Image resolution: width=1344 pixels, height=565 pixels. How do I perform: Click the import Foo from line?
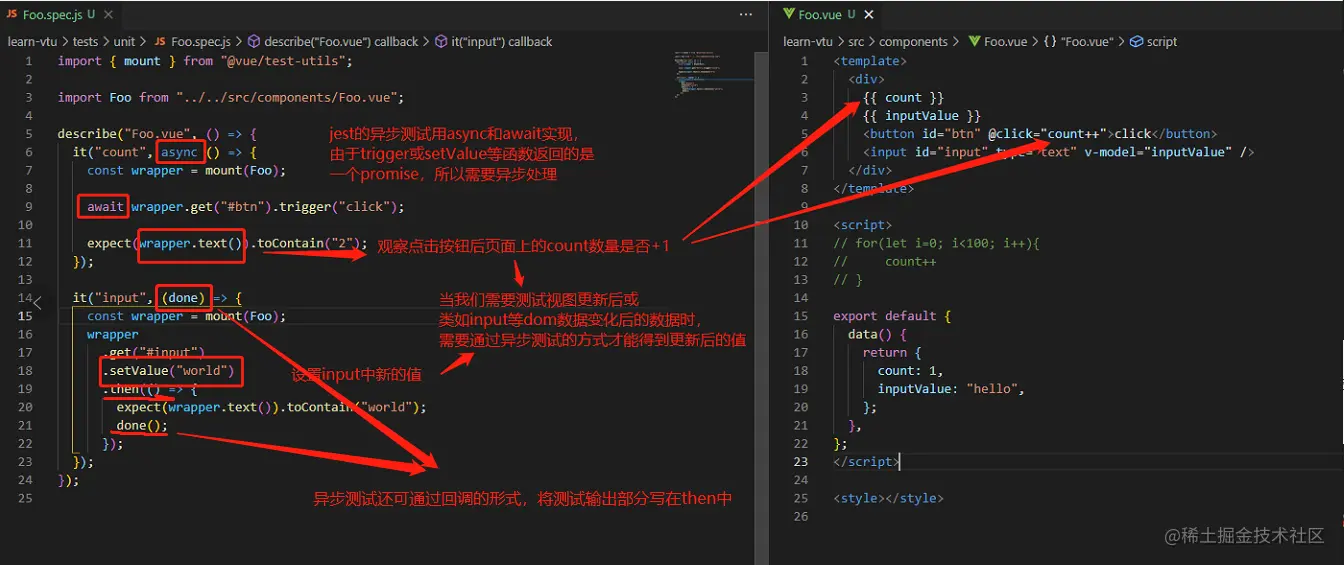click(230, 98)
